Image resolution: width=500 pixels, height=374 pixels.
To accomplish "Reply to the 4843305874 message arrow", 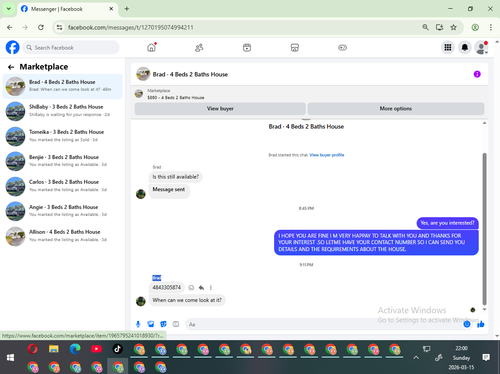I will point(201,287).
